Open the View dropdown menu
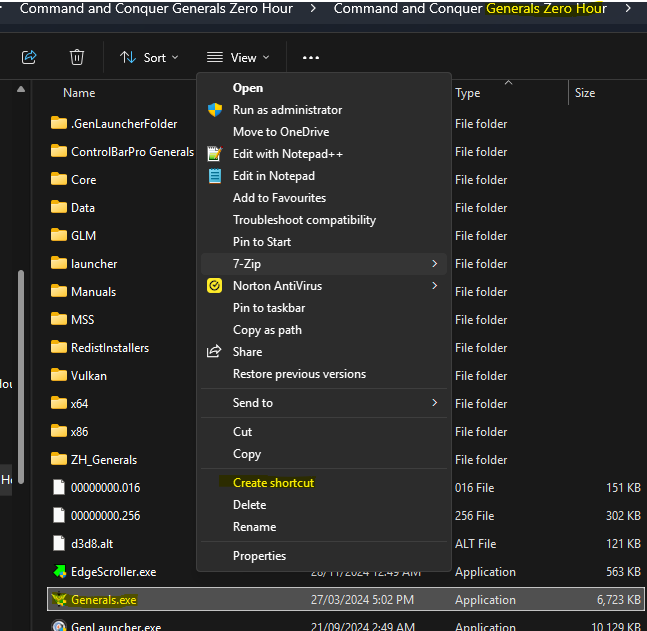The image size is (647, 631). 238,58
